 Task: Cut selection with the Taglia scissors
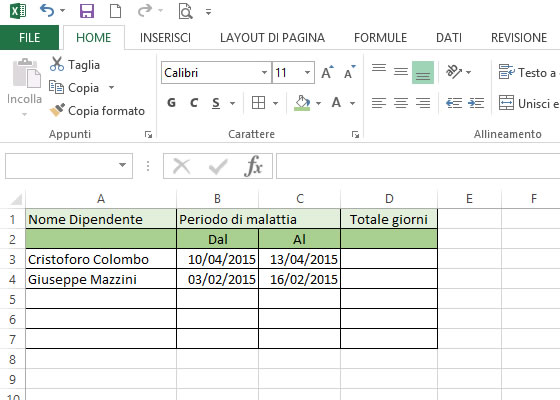coord(75,65)
